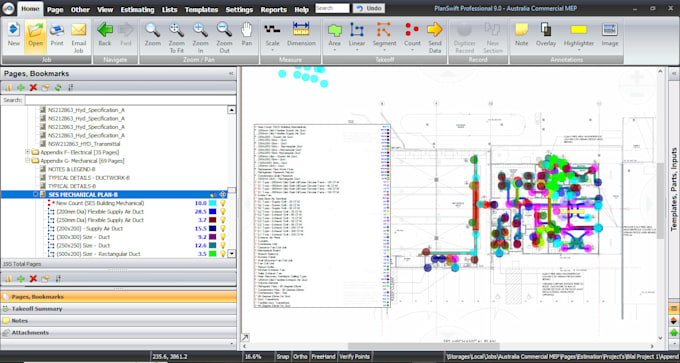Screen dimensions: 680x363
Task: Open the Page ribbon tab
Action: pos(55,10)
